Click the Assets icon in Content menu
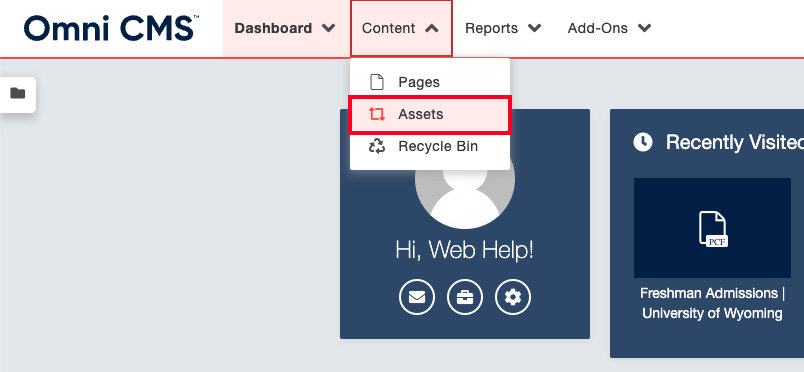Screen dimensions: 804x372 point(377,114)
